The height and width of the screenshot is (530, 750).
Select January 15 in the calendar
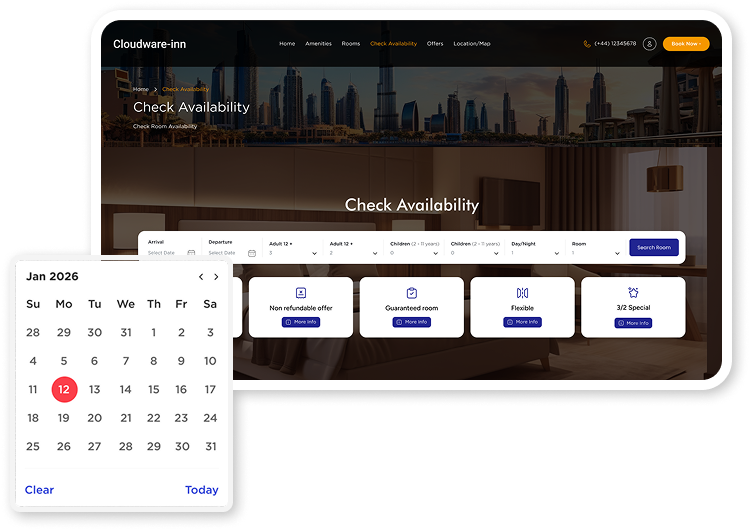[x=154, y=390]
